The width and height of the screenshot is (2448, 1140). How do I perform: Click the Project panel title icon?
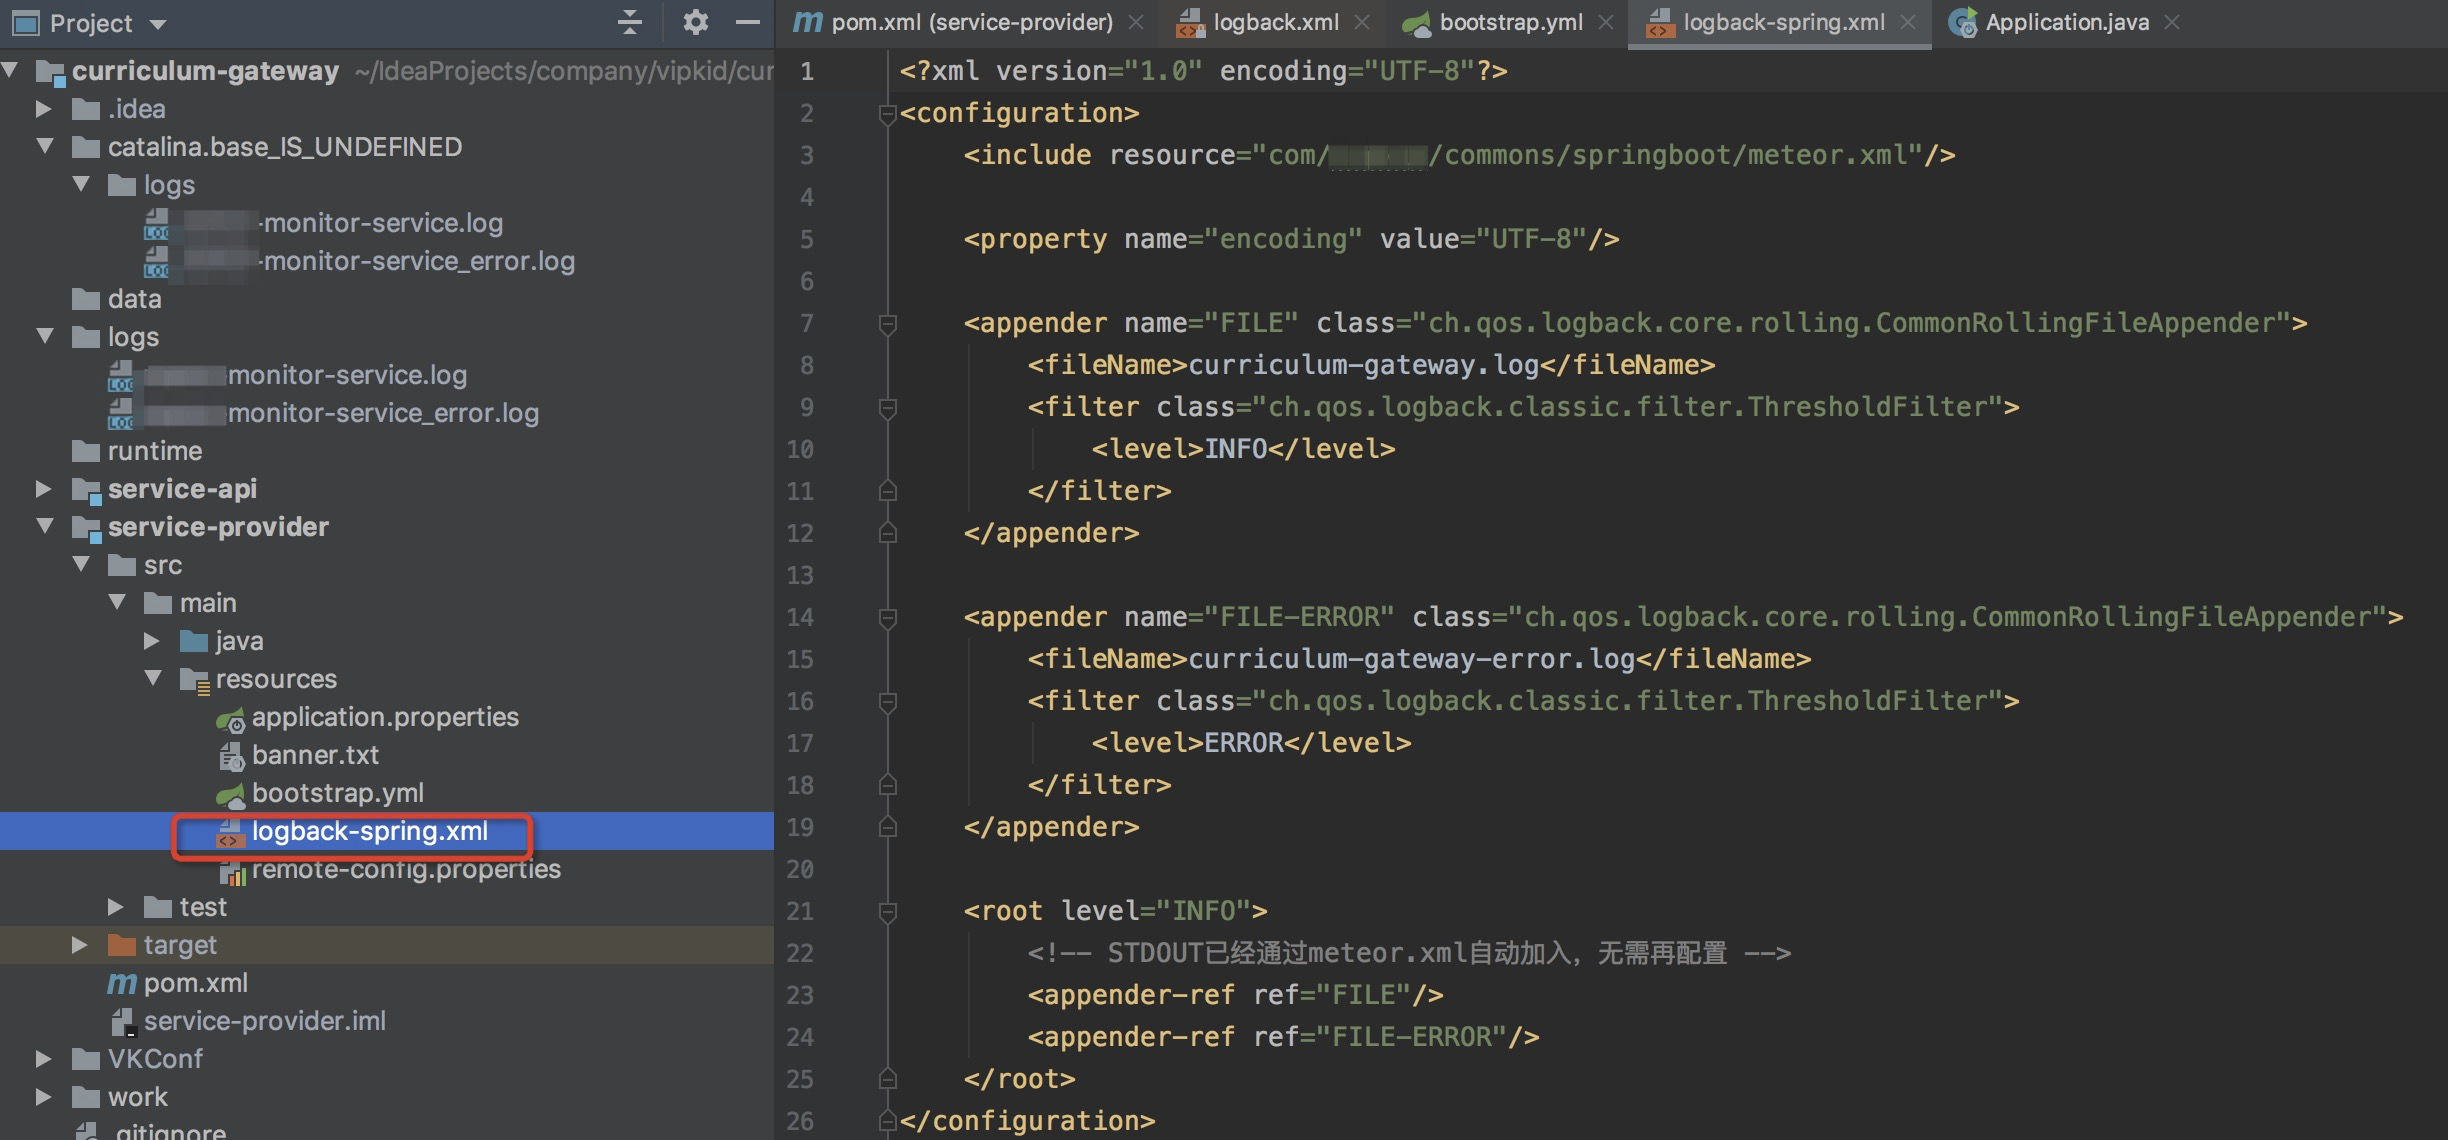(x=24, y=22)
